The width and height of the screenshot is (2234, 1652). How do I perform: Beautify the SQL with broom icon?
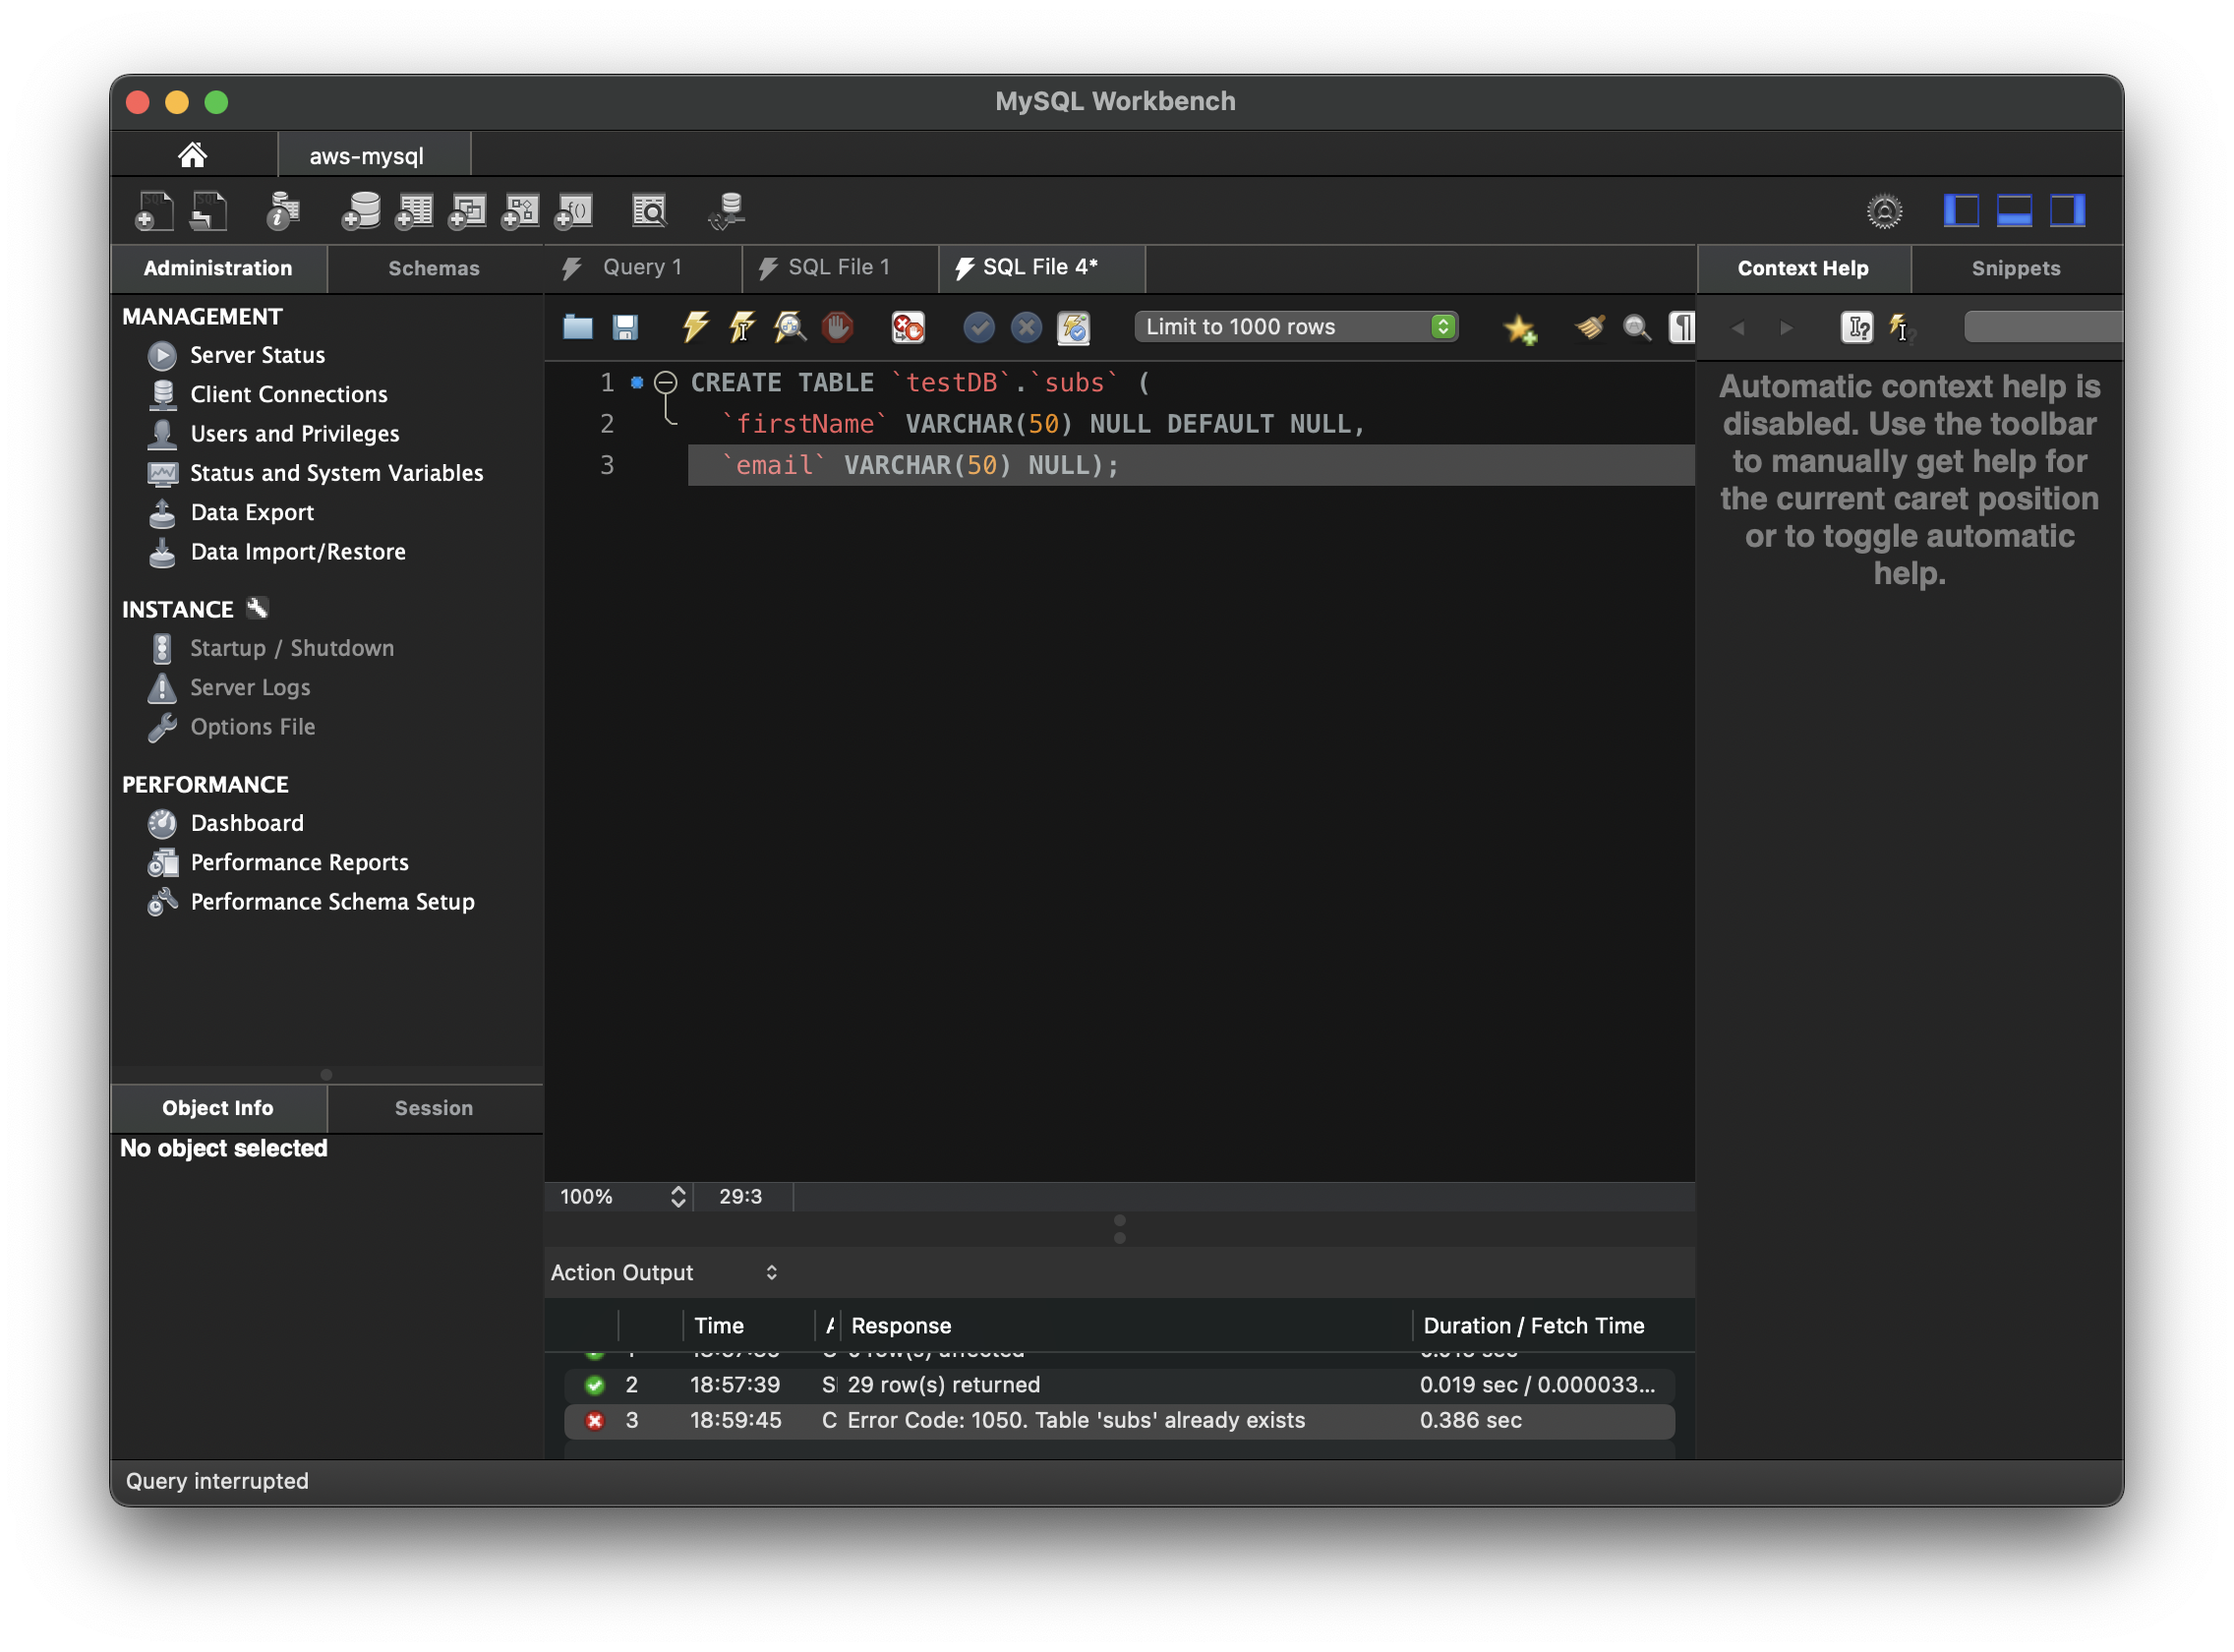coord(1590,327)
